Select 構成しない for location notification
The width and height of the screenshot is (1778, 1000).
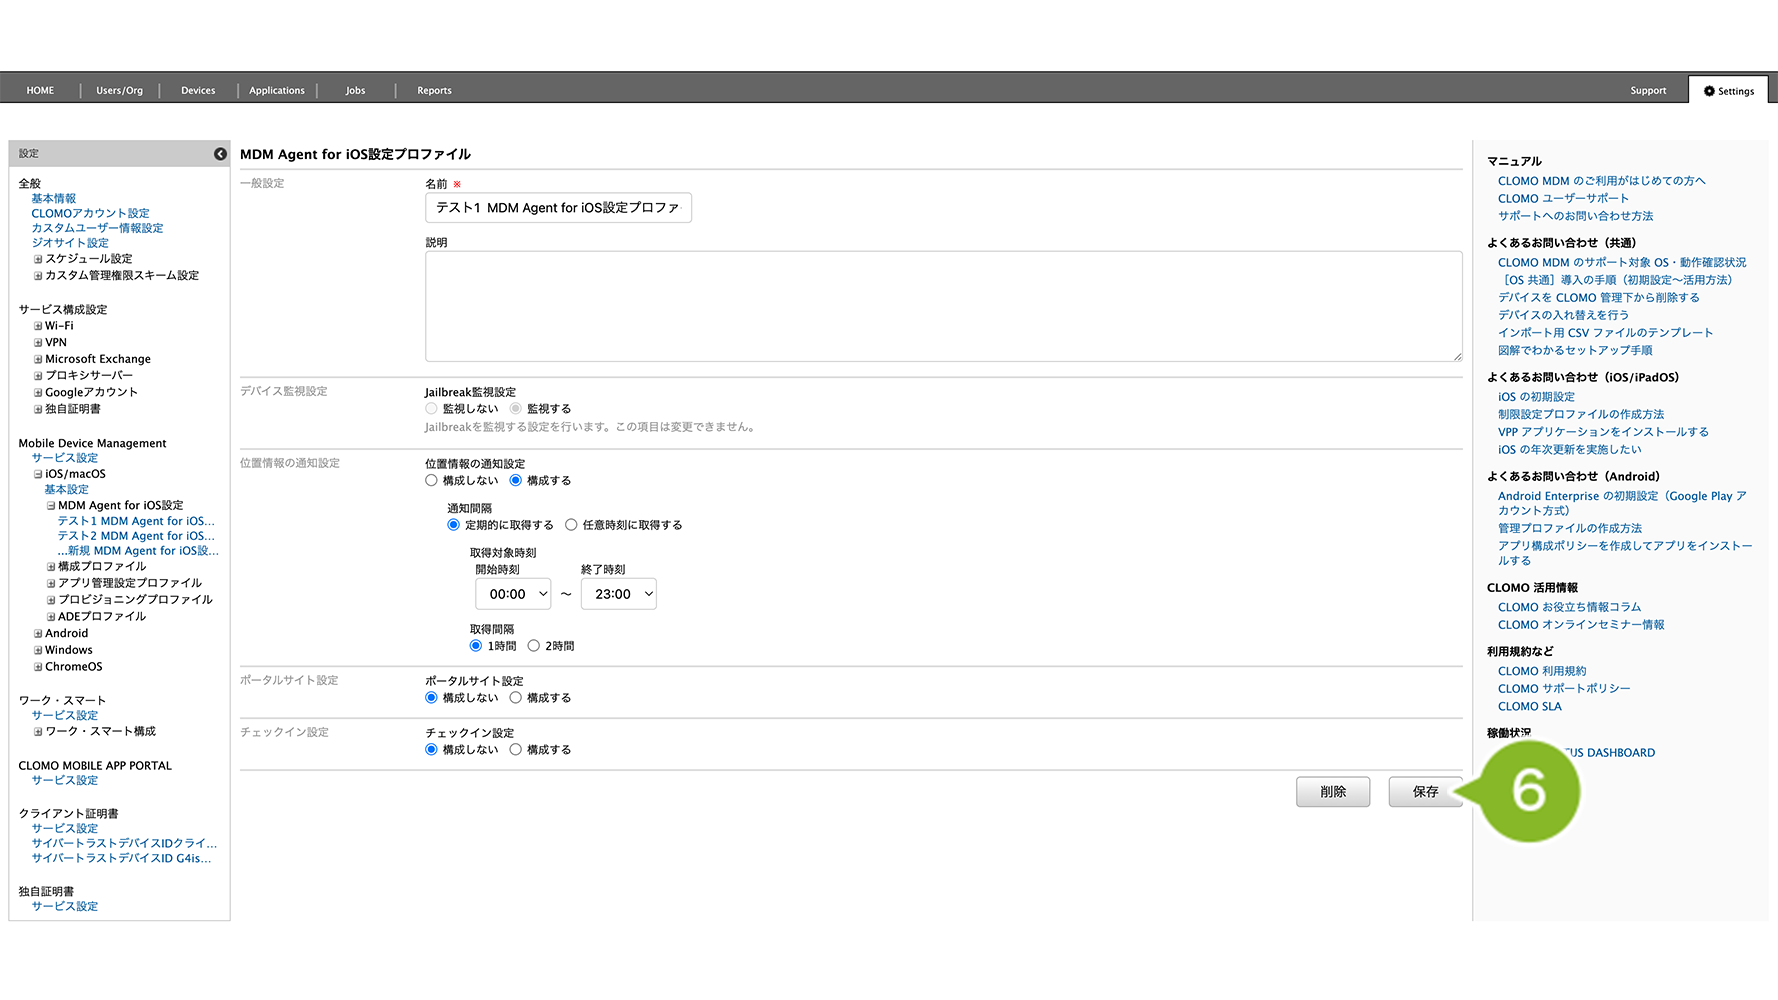432,481
